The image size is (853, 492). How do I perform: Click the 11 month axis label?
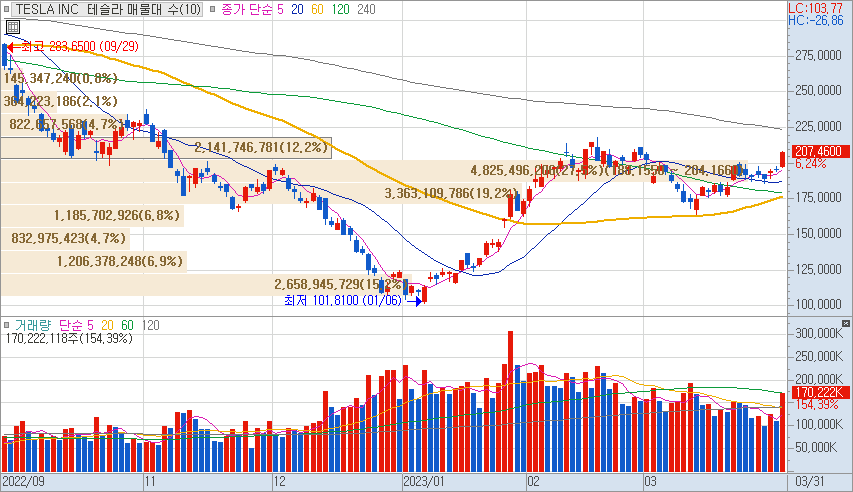point(150,482)
